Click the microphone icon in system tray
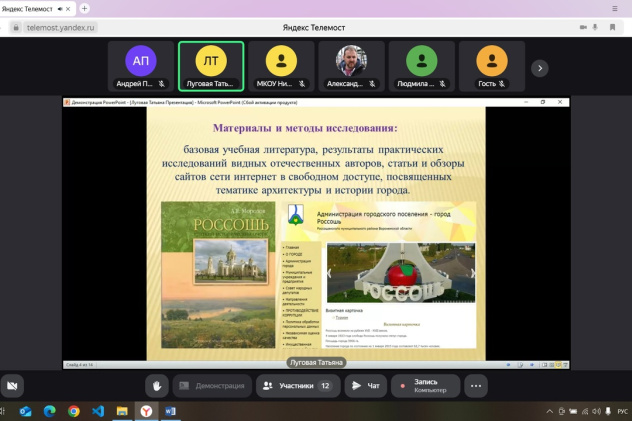The height and width of the screenshot is (421, 632). pos(608,411)
